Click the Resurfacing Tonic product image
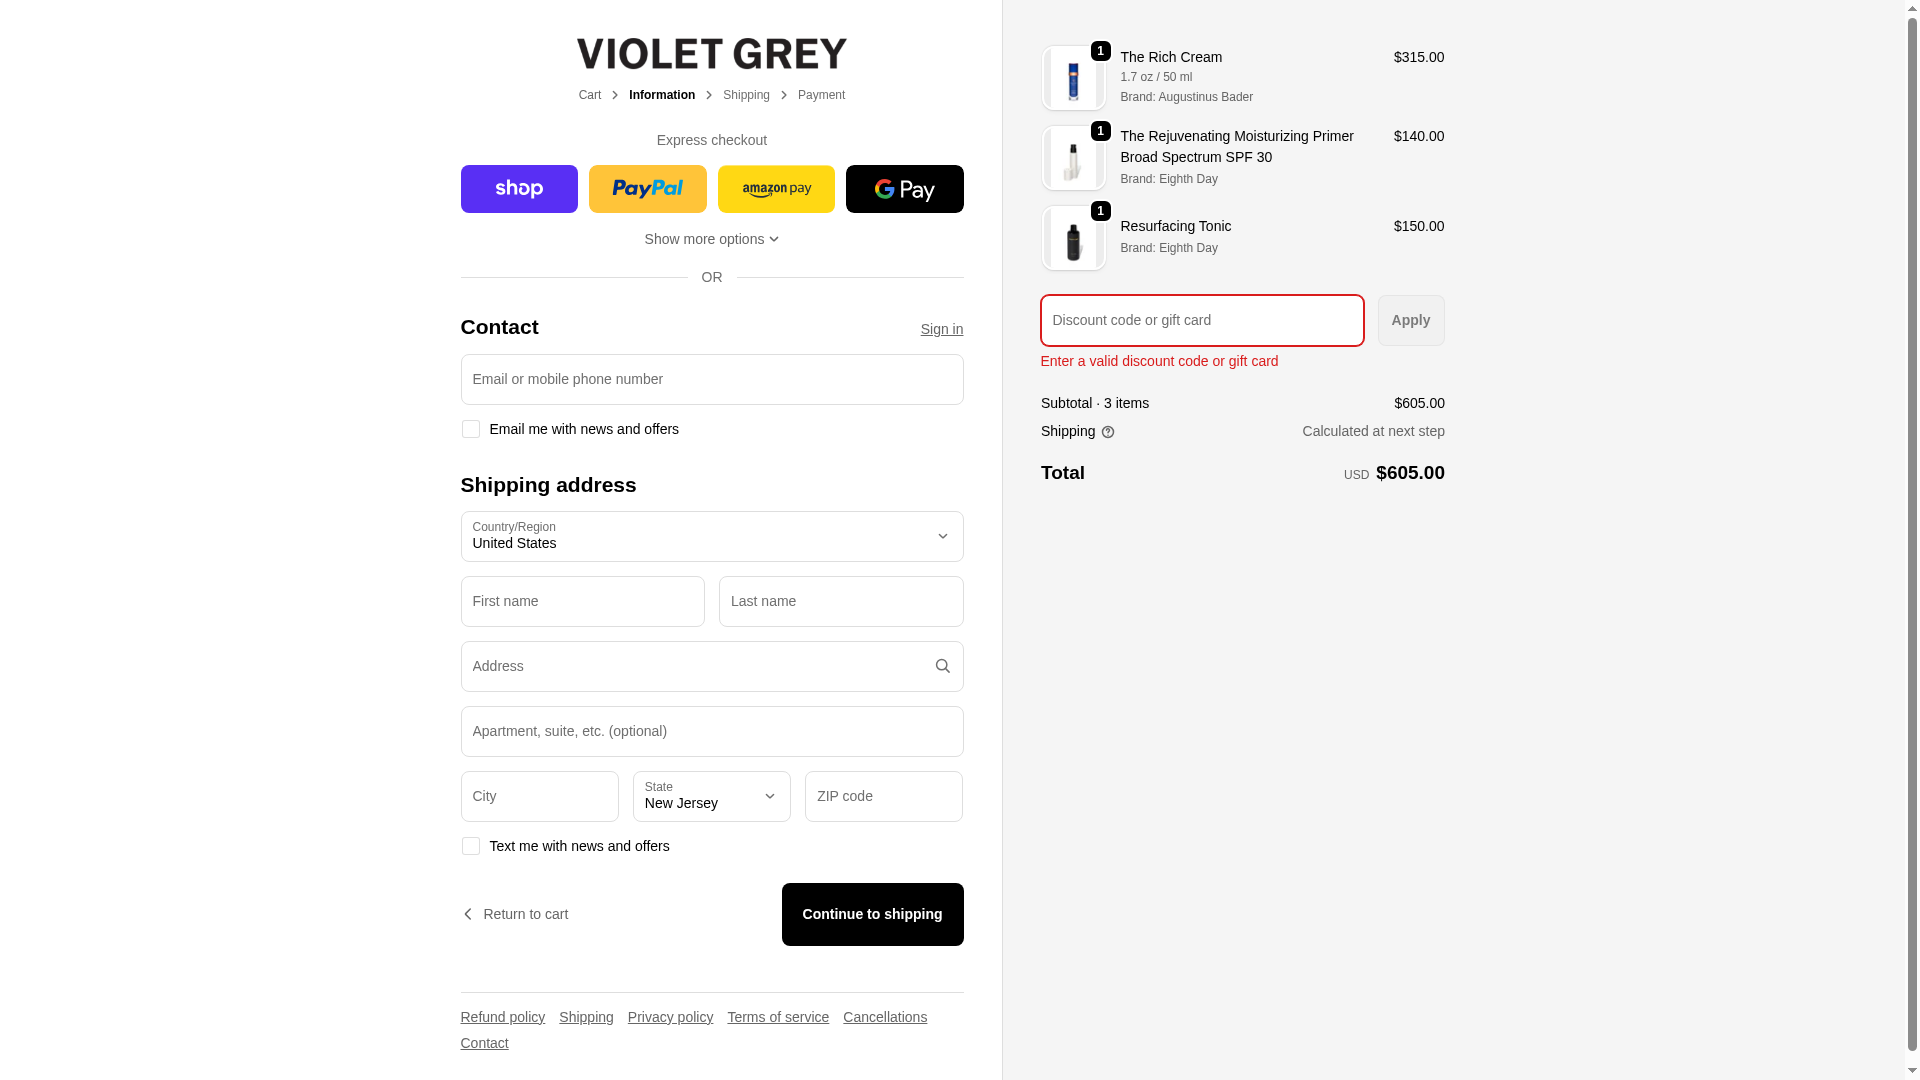This screenshot has width=1920, height=1080. 1073,239
